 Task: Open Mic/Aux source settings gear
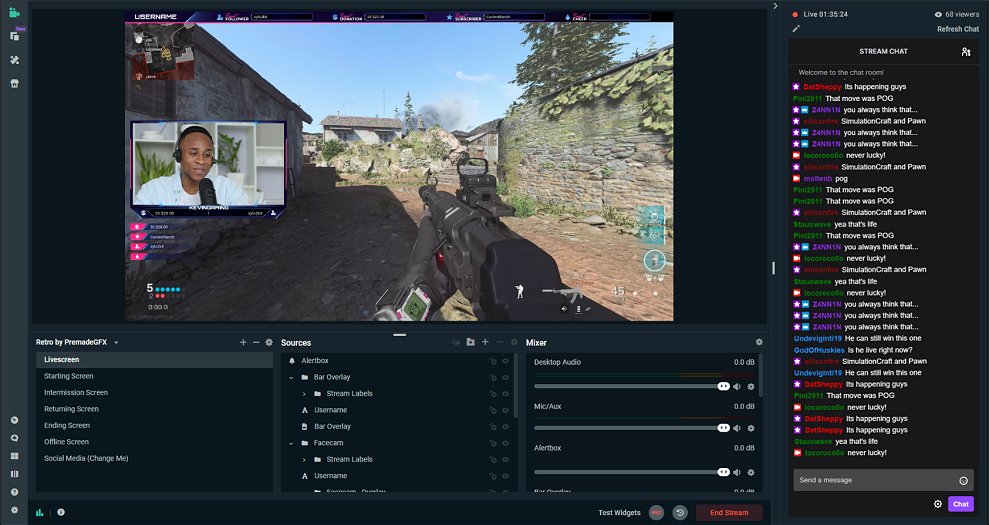point(751,428)
